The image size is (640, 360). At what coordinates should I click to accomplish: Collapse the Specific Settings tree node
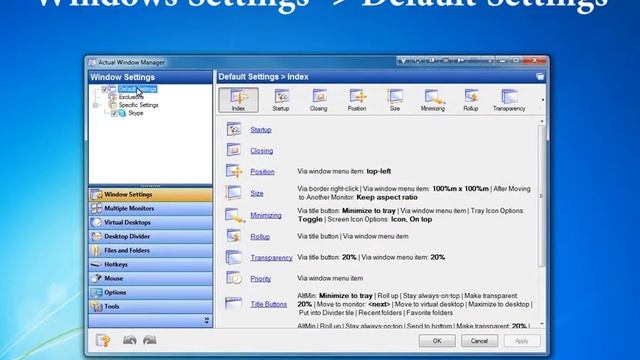click(96, 105)
